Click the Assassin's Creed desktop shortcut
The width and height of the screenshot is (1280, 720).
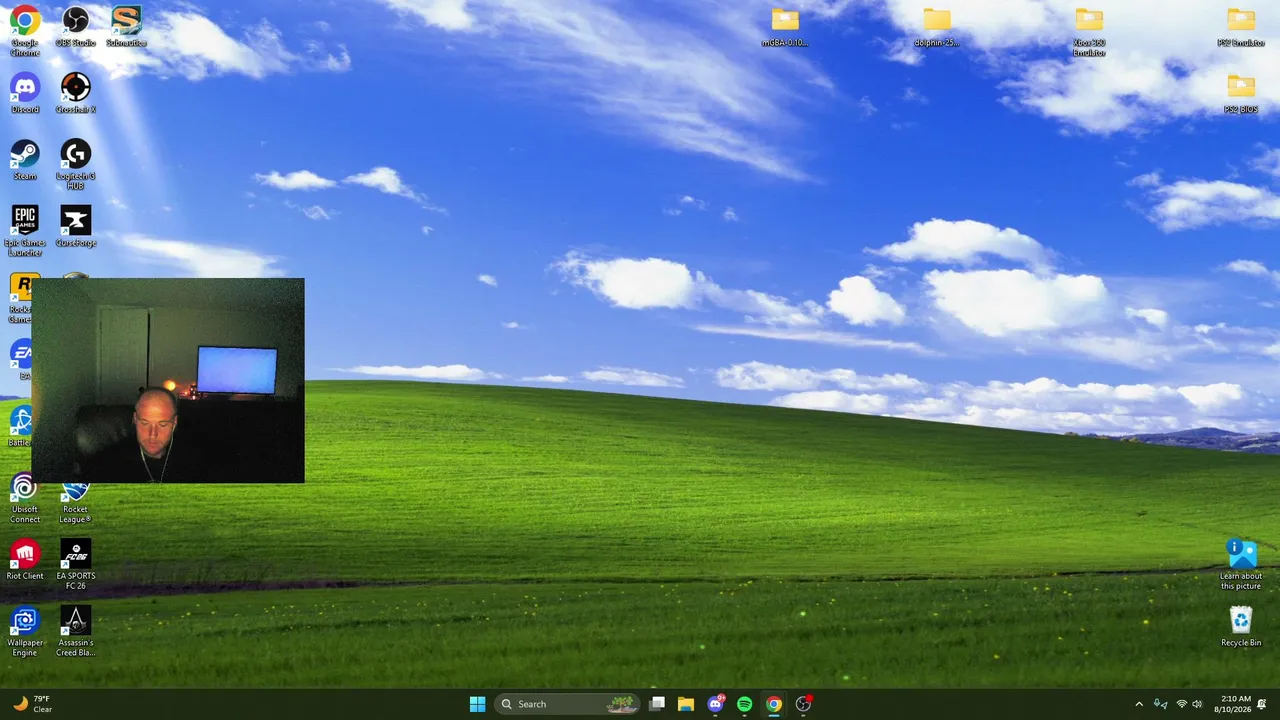click(x=76, y=632)
